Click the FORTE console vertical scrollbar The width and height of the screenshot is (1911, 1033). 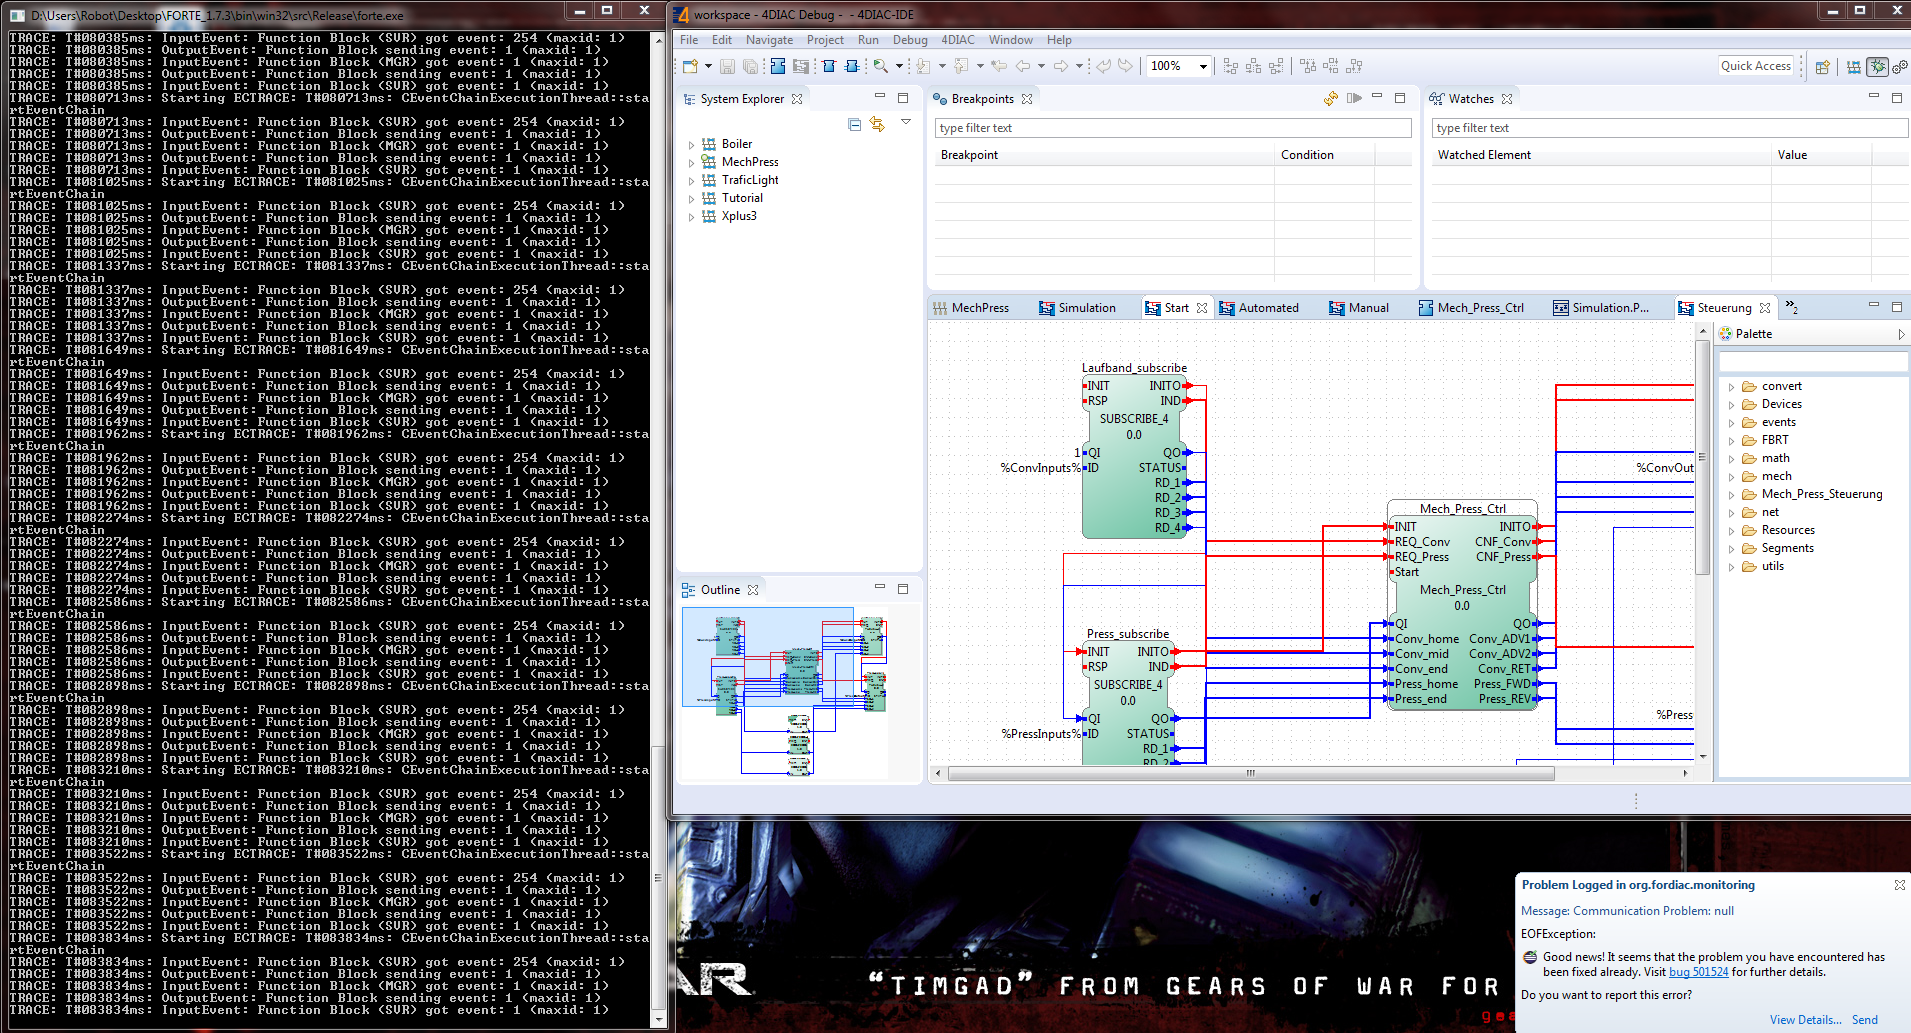(658, 529)
